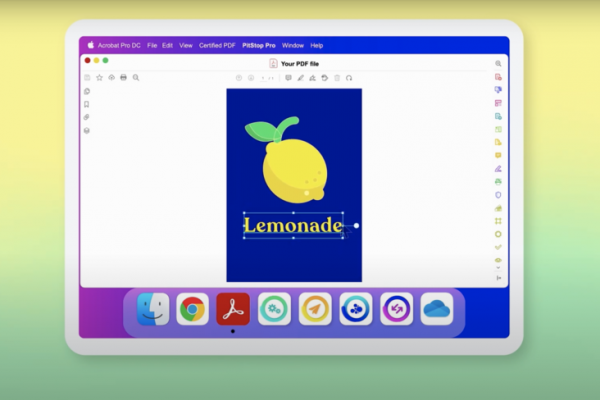Select the pen highlight tool in toolbar
The height and width of the screenshot is (400, 600).
300,77
